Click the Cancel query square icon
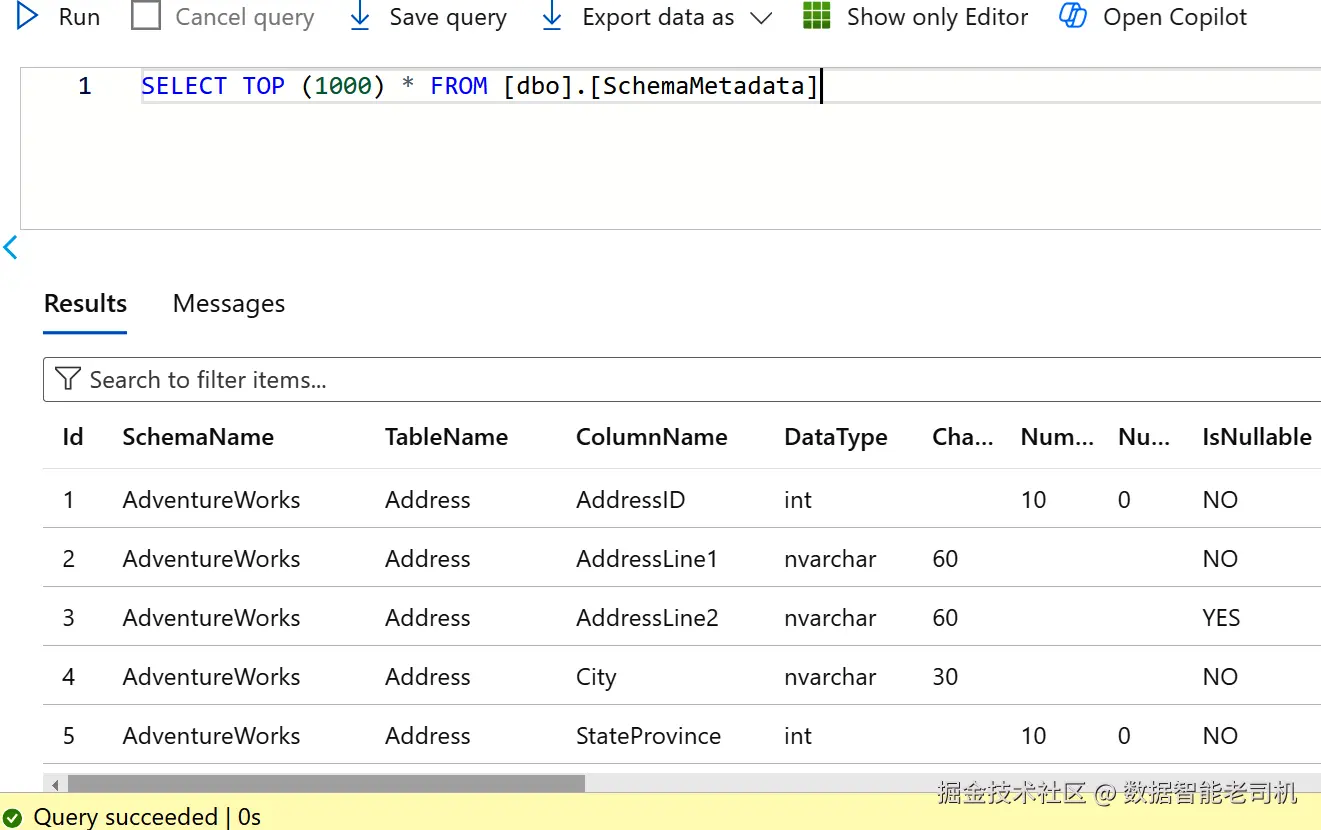Screen dimensions: 1321x830 146,16
